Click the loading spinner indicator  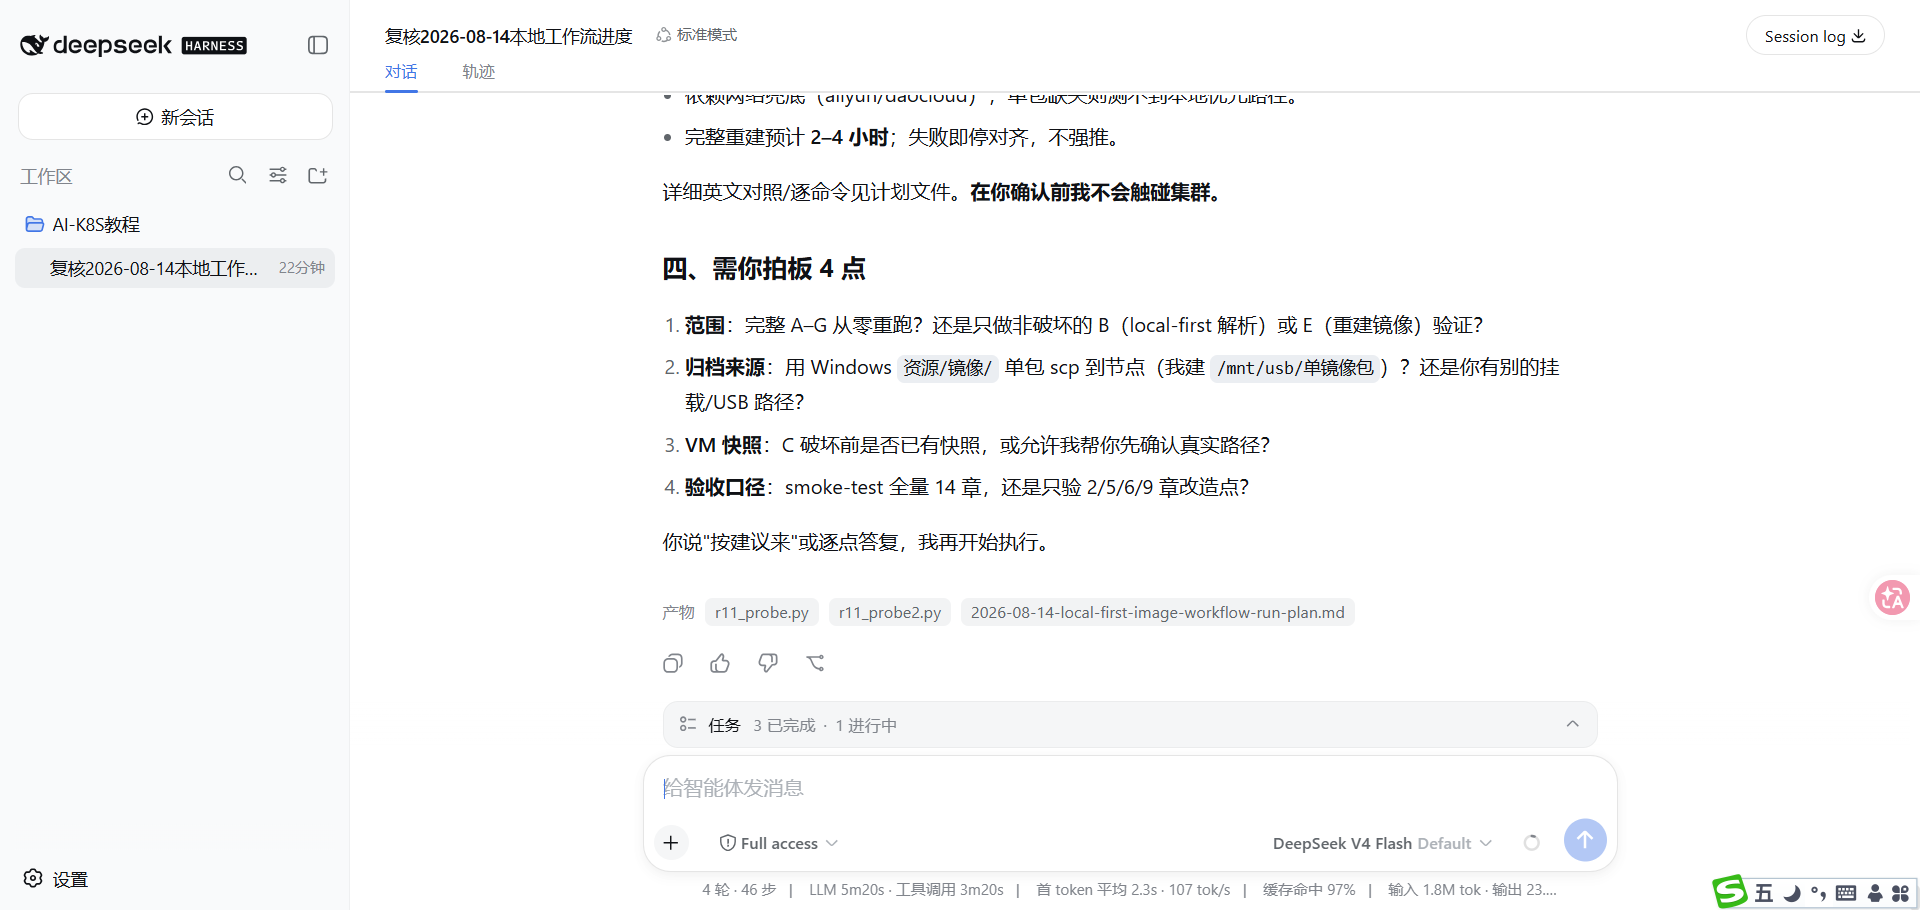pyautogui.click(x=1531, y=843)
